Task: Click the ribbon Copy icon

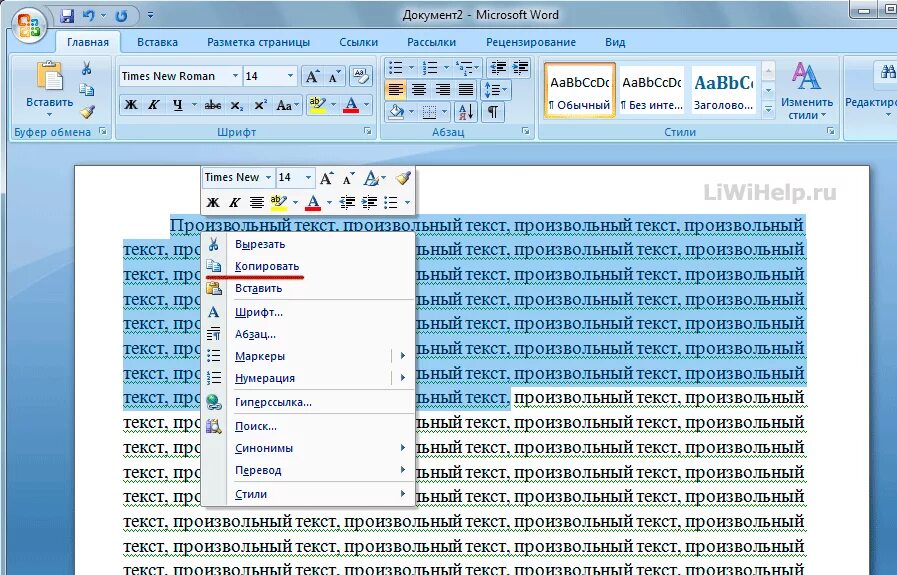Action: tap(86, 90)
